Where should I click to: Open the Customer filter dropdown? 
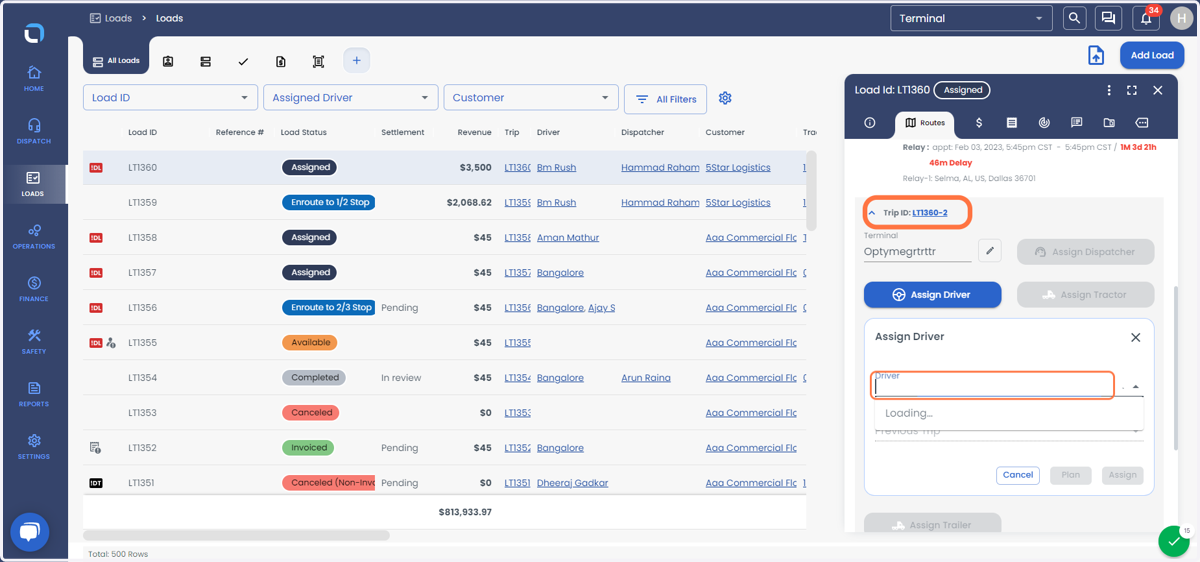coord(530,98)
